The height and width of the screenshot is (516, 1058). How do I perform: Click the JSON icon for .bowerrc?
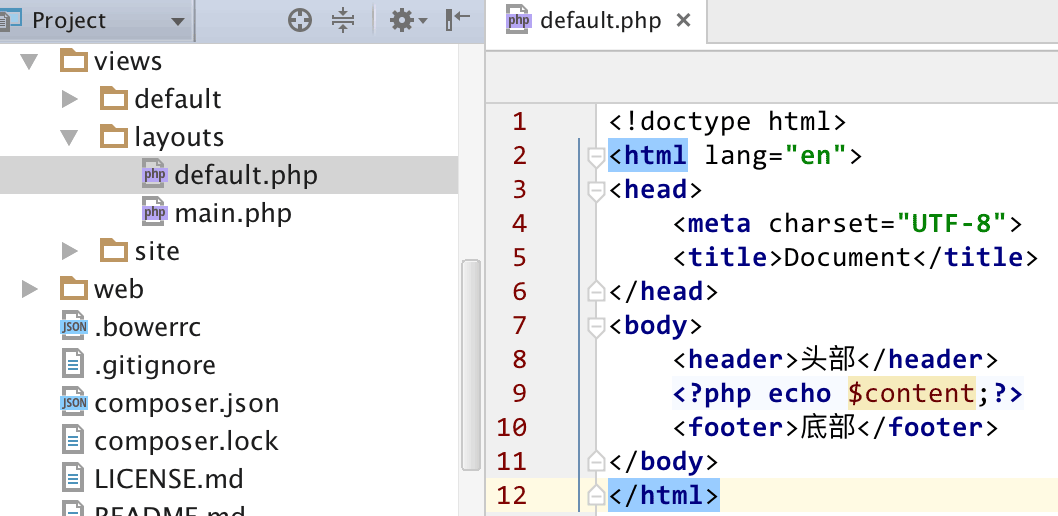point(74,327)
